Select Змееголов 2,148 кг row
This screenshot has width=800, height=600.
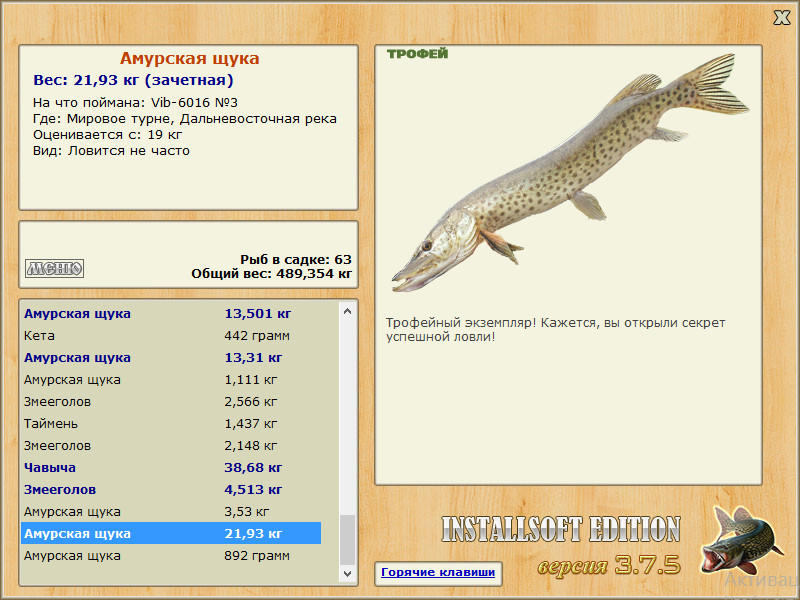(x=171, y=445)
